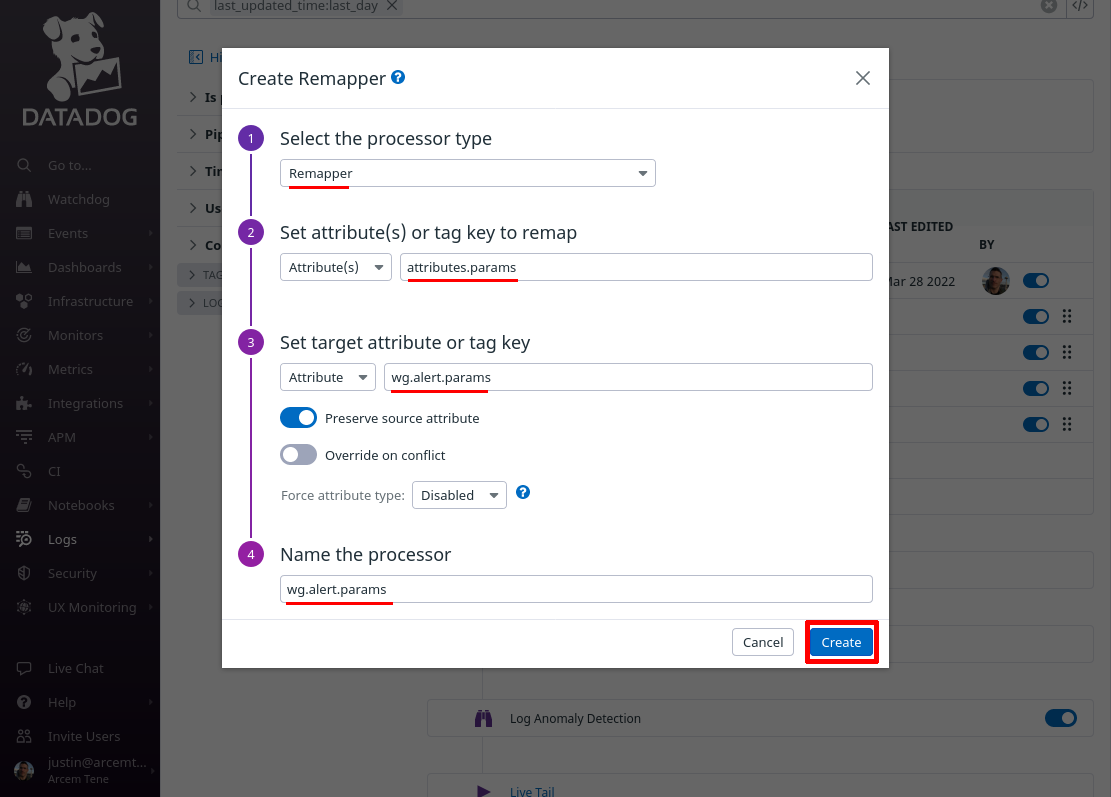Image resolution: width=1111 pixels, height=797 pixels.
Task: Click the Create button
Action: point(841,643)
